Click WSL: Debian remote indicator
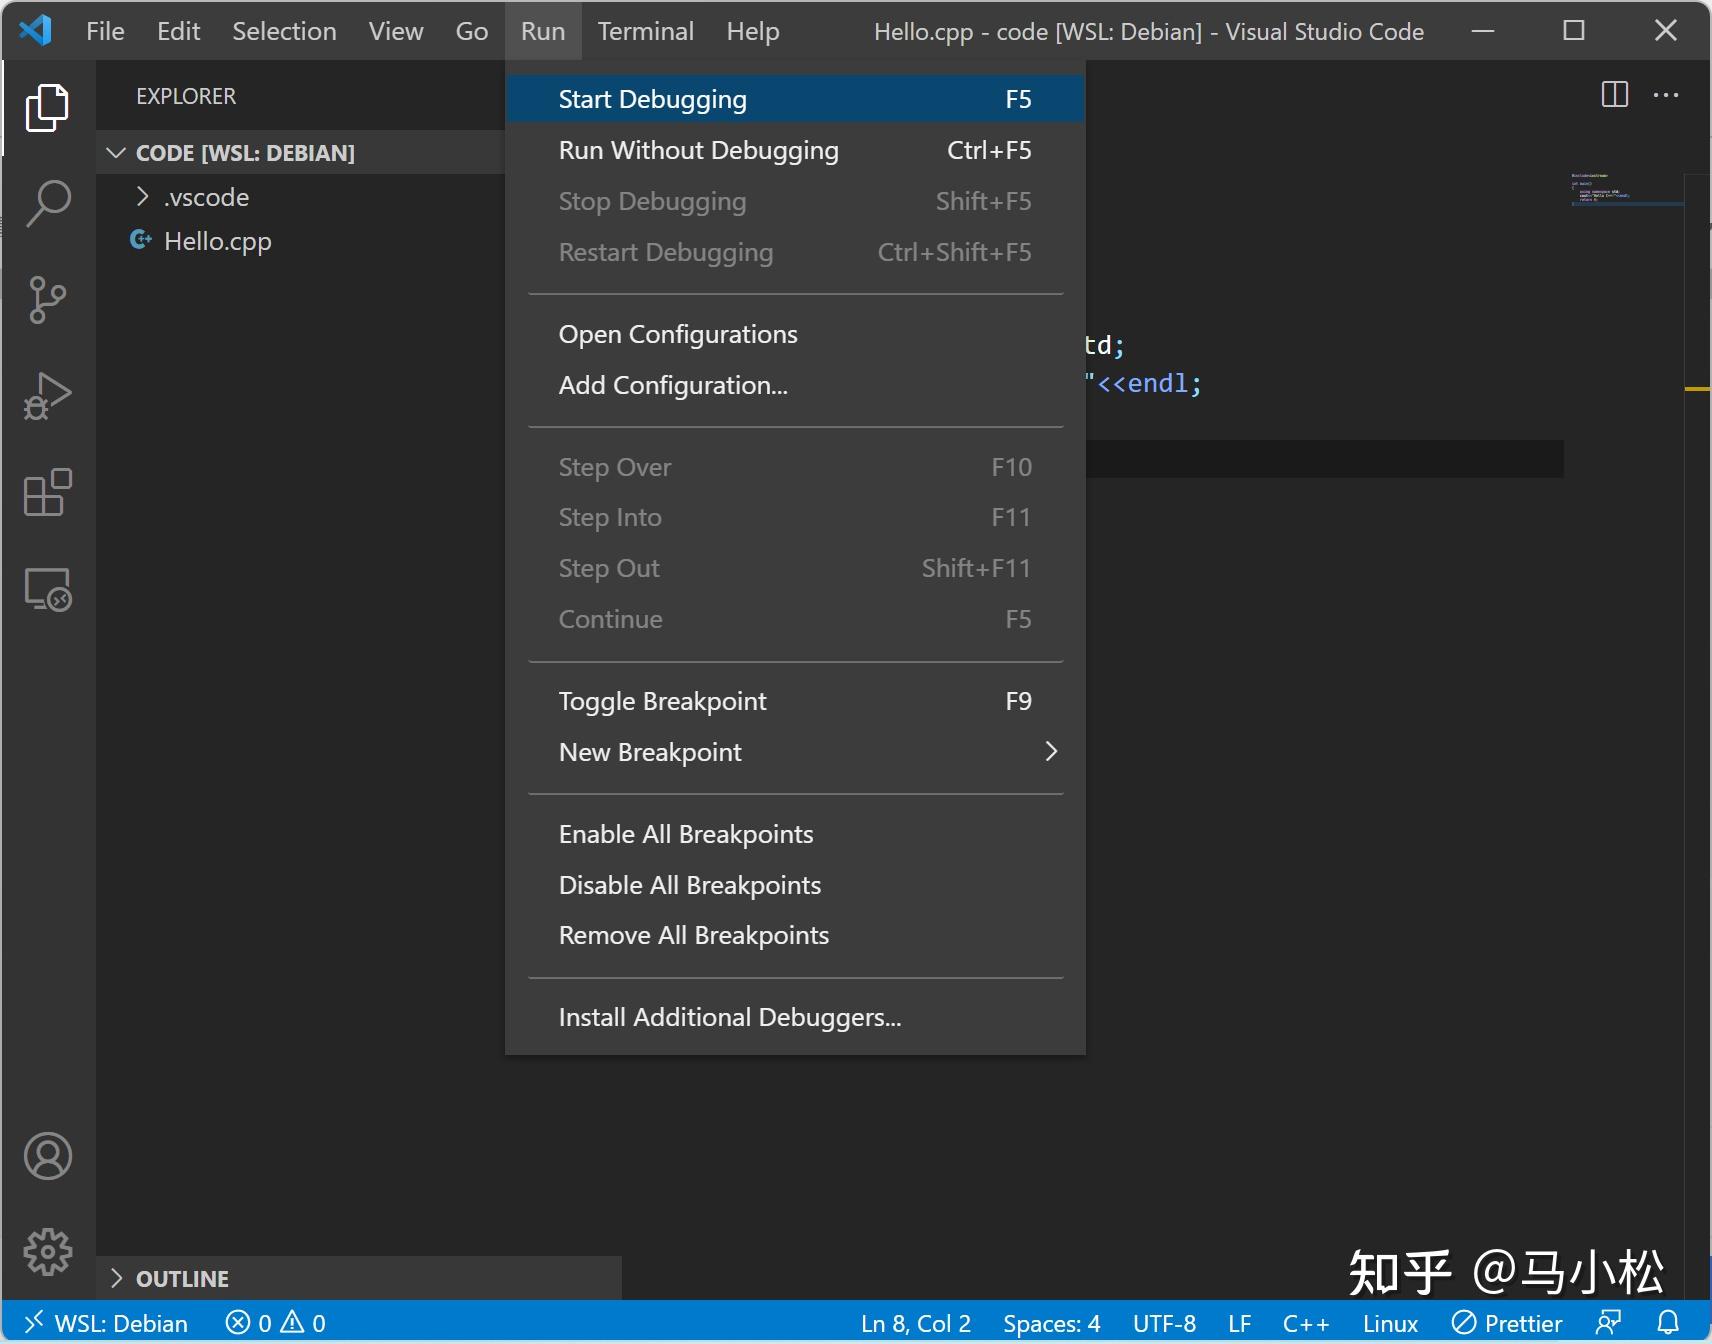 click(106, 1323)
